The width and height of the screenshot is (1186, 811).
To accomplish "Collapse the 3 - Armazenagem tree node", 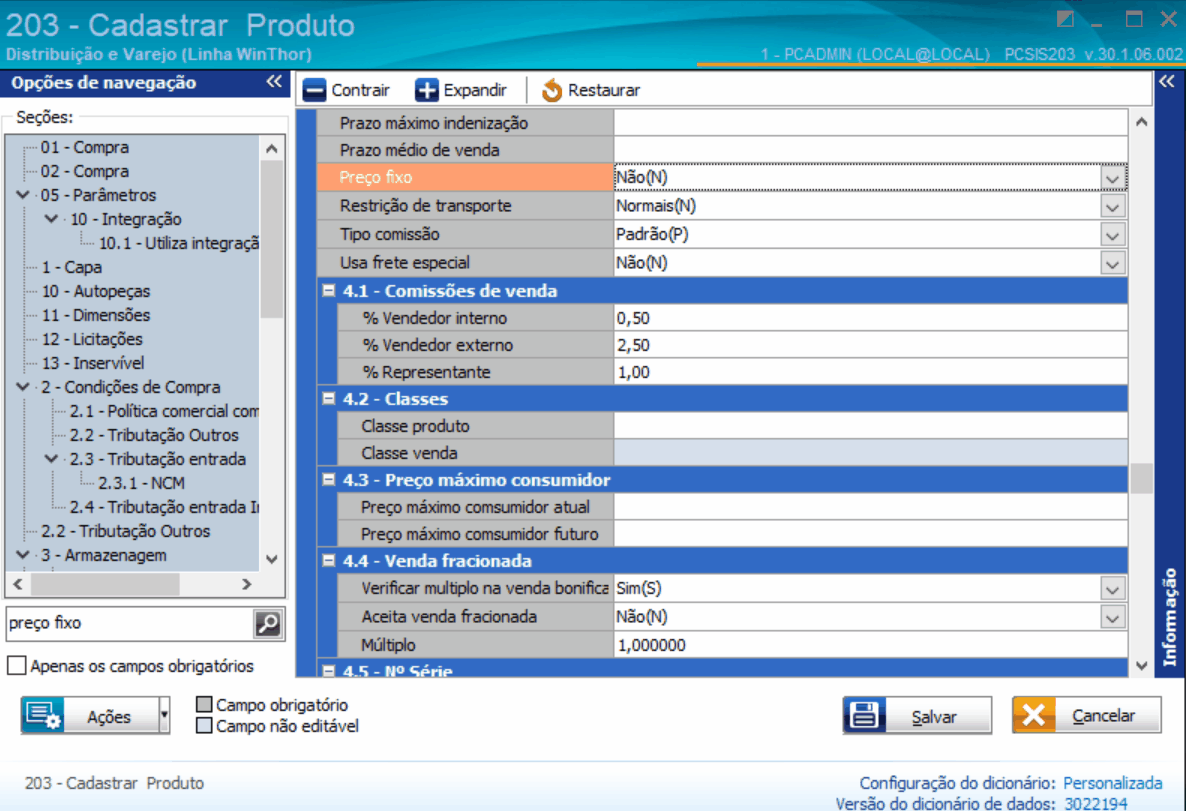I will [x=23, y=555].
